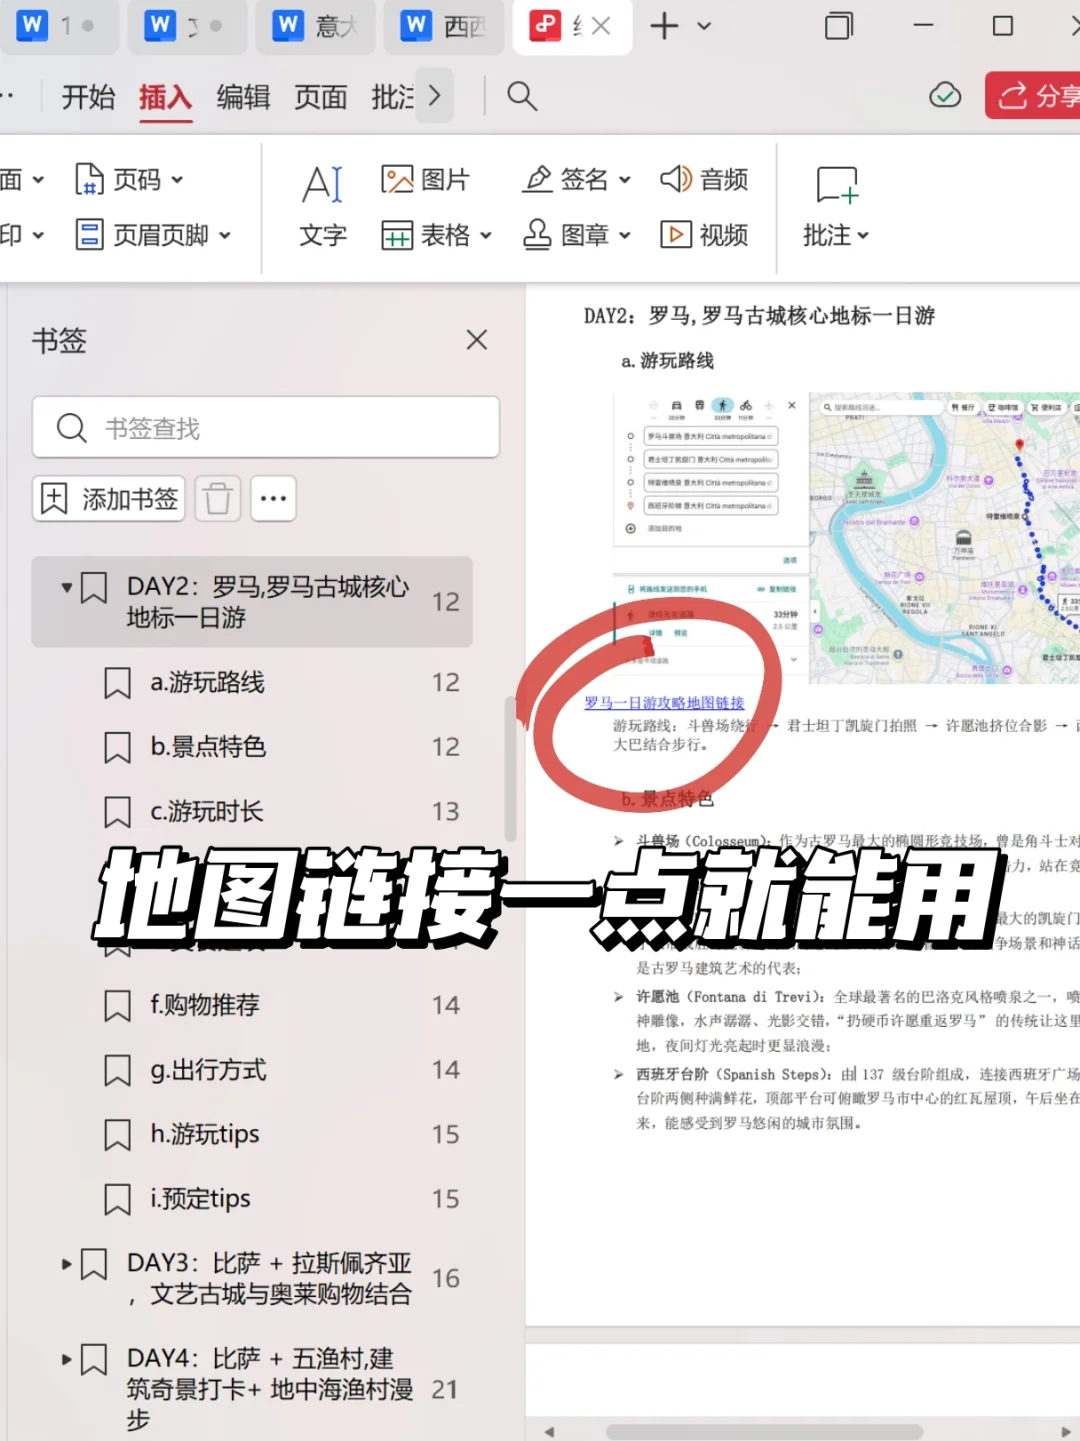Expand the DAY3 比萨 bookmark entry
Screen dimensions: 1080x1441
coord(66,1263)
